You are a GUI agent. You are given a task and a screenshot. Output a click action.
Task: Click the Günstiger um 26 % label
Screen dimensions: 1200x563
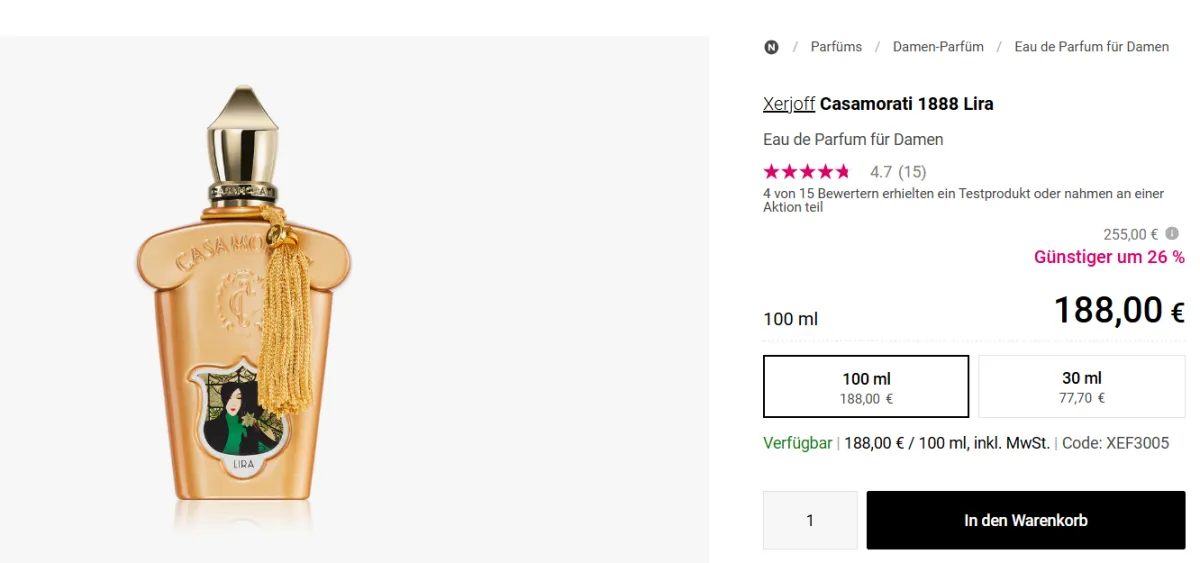[x=1109, y=258]
